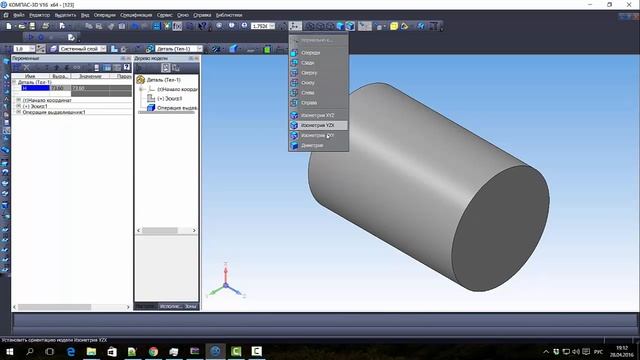This screenshot has width=640, height=360.
Task: Click the blue extrude shape icon near layer toolbar
Action: coord(233,49)
